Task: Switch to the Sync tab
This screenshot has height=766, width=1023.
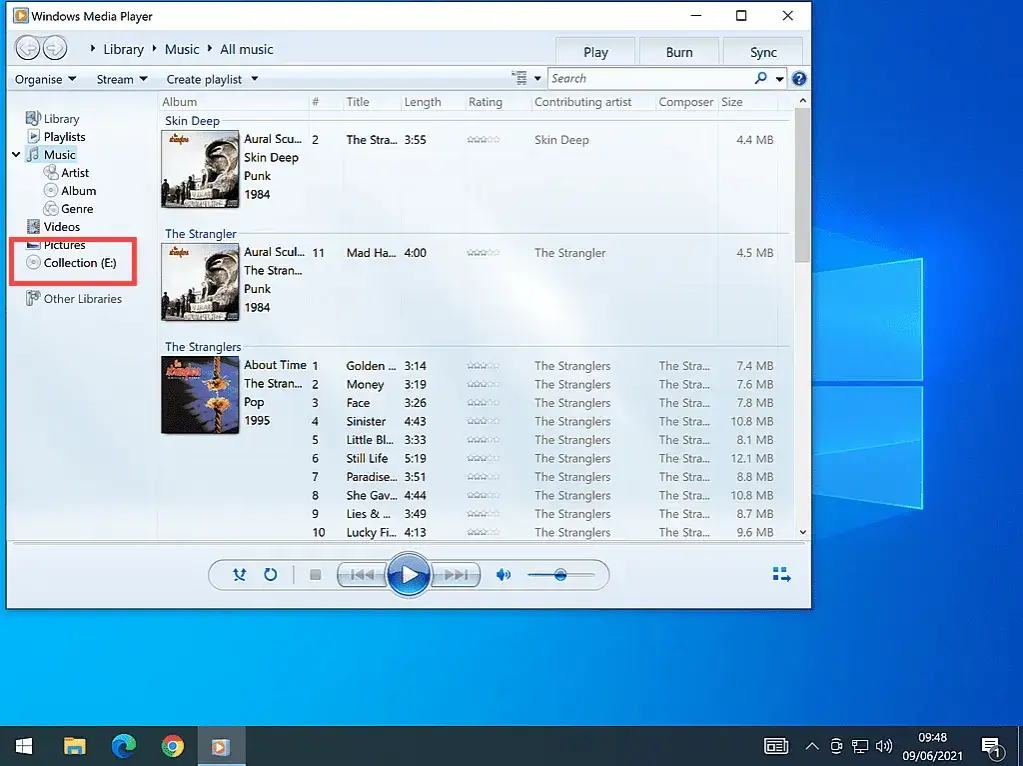Action: [763, 52]
